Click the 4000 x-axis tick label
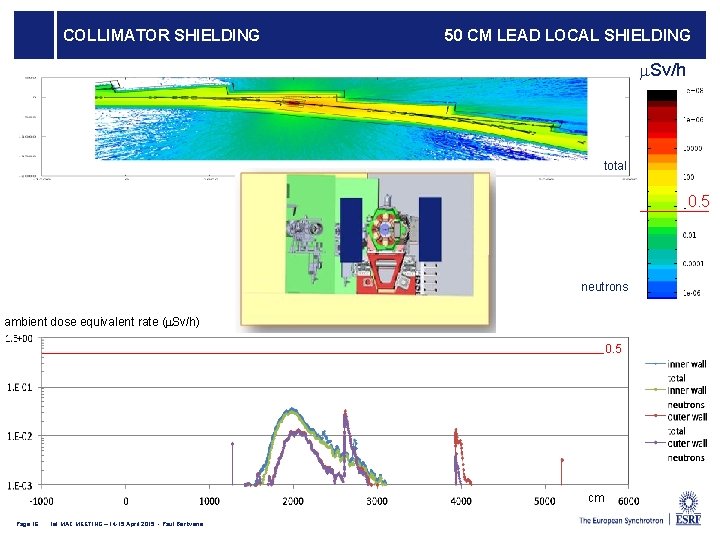720x540 pixels. (x=461, y=501)
